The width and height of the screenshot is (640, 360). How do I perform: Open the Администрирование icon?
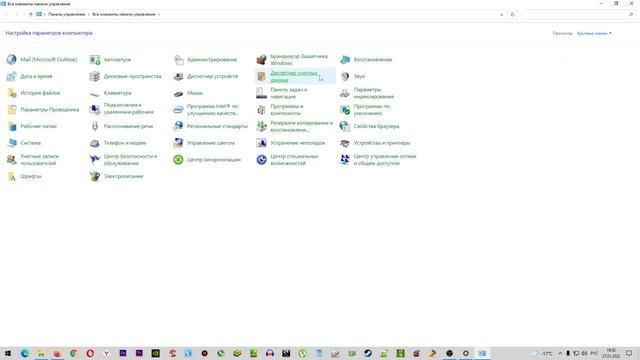pyautogui.click(x=178, y=60)
